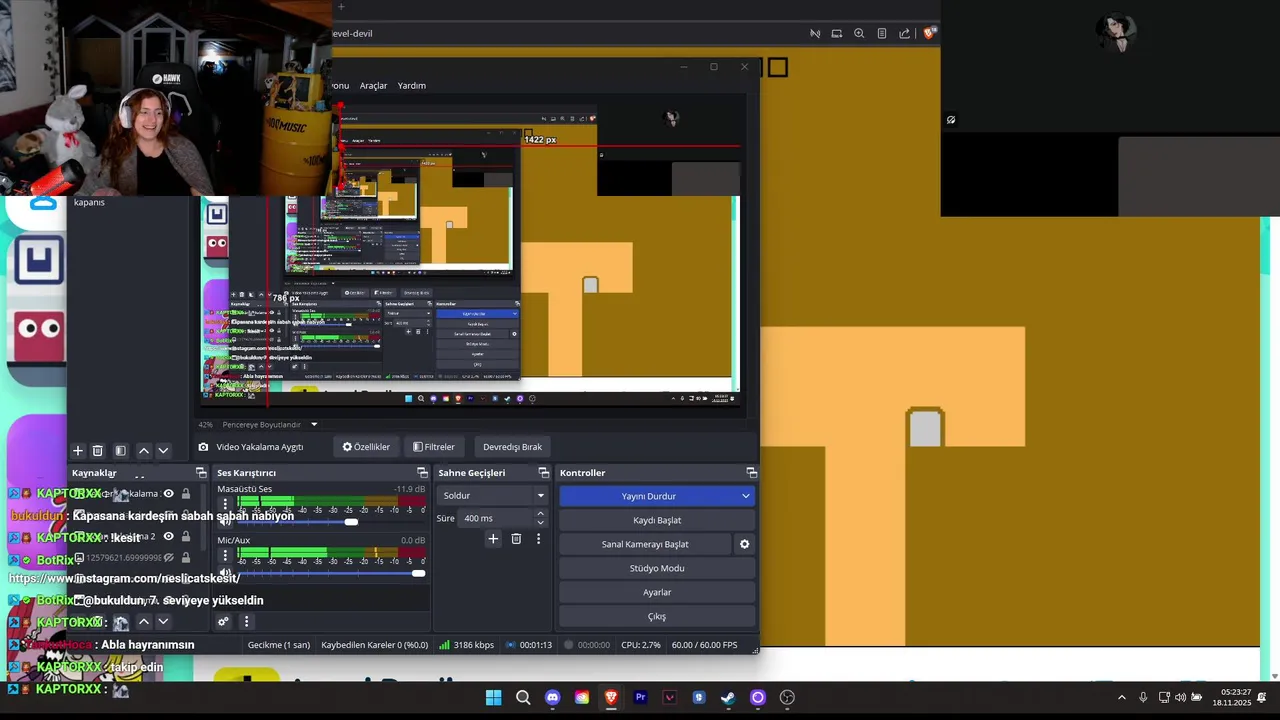Viewport: 1280px width, 720px height.
Task: Toggle lock on the source ending 'kalama'
Action: point(186,493)
